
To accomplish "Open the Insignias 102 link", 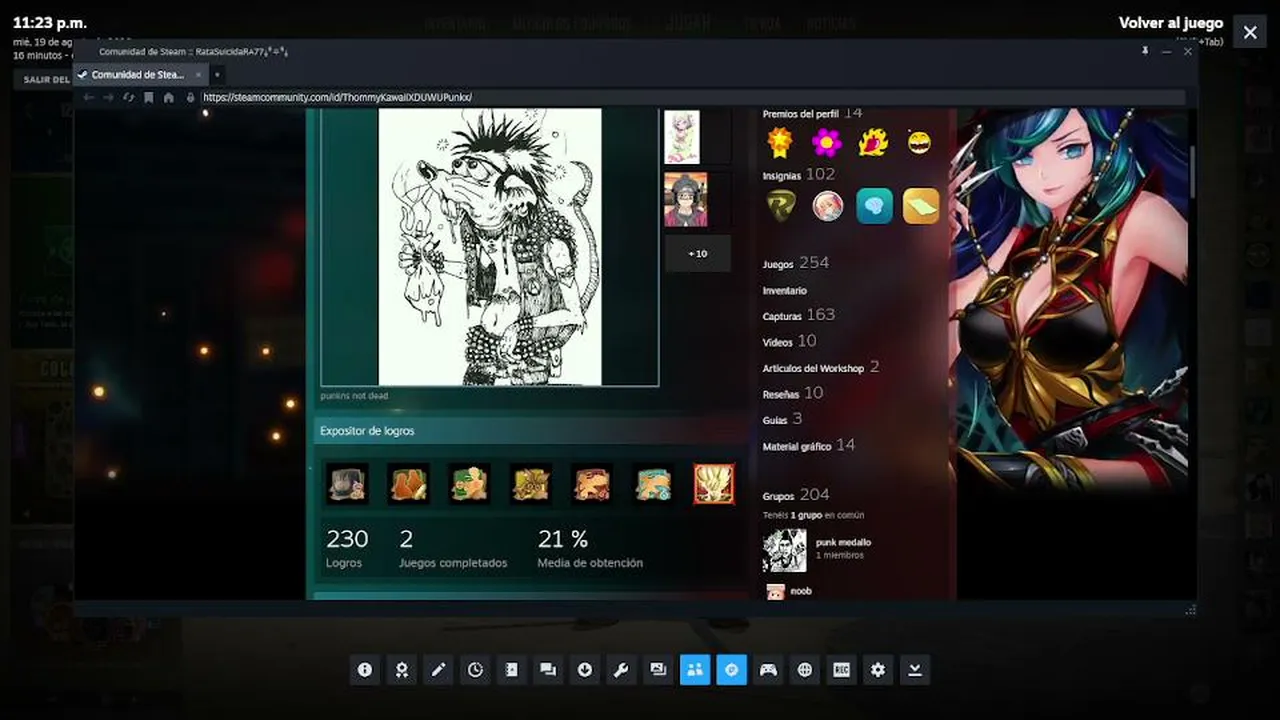I will click(x=798, y=174).
